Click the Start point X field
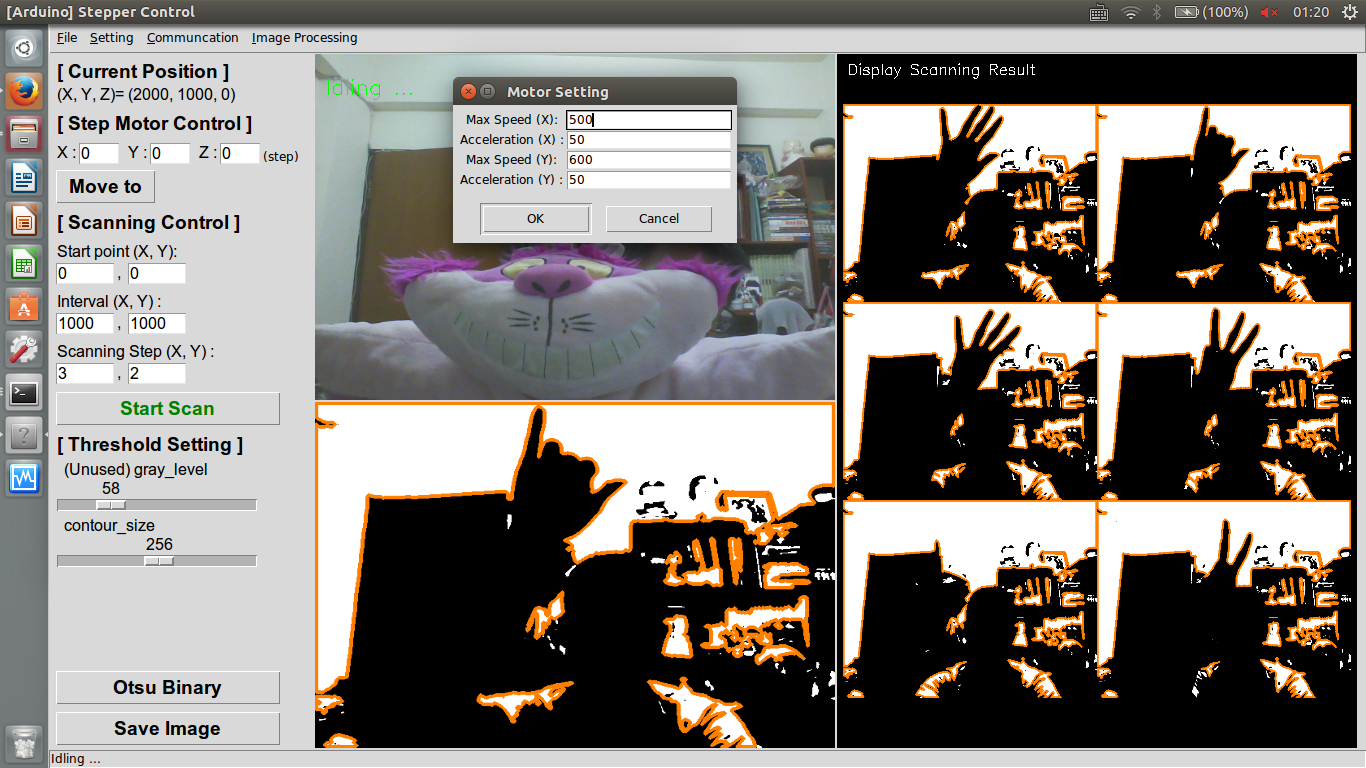This screenshot has width=1366, height=768. tap(85, 273)
